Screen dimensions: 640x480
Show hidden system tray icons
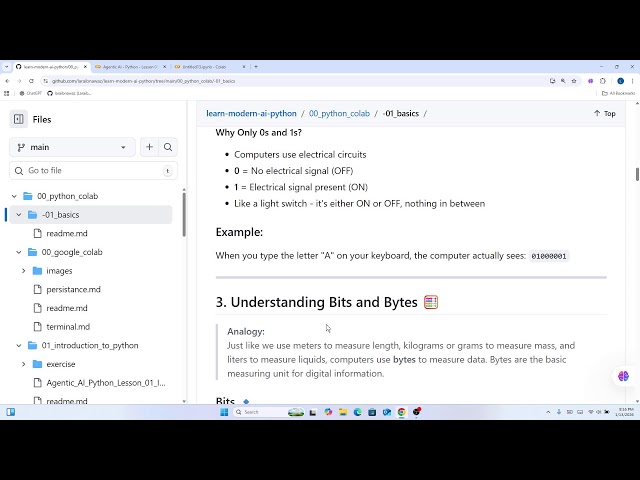(x=548, y=412)
